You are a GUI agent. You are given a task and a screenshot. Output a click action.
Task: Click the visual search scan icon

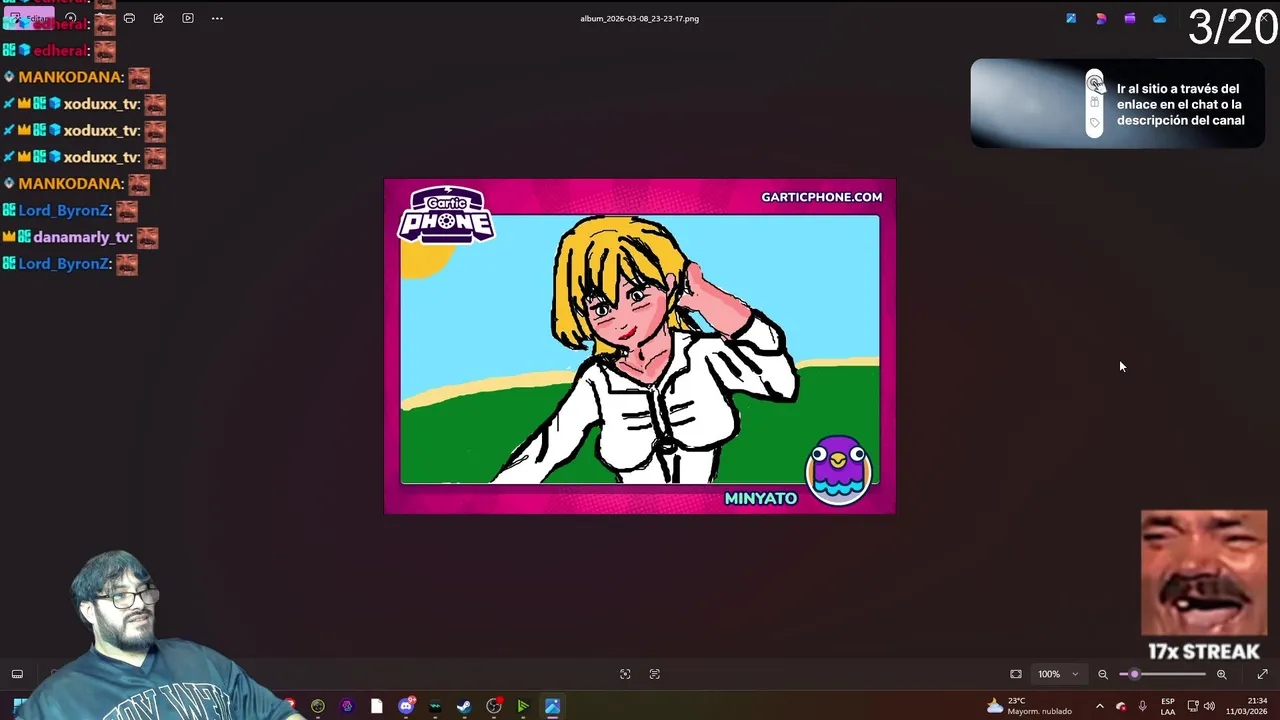coord(625,674)
